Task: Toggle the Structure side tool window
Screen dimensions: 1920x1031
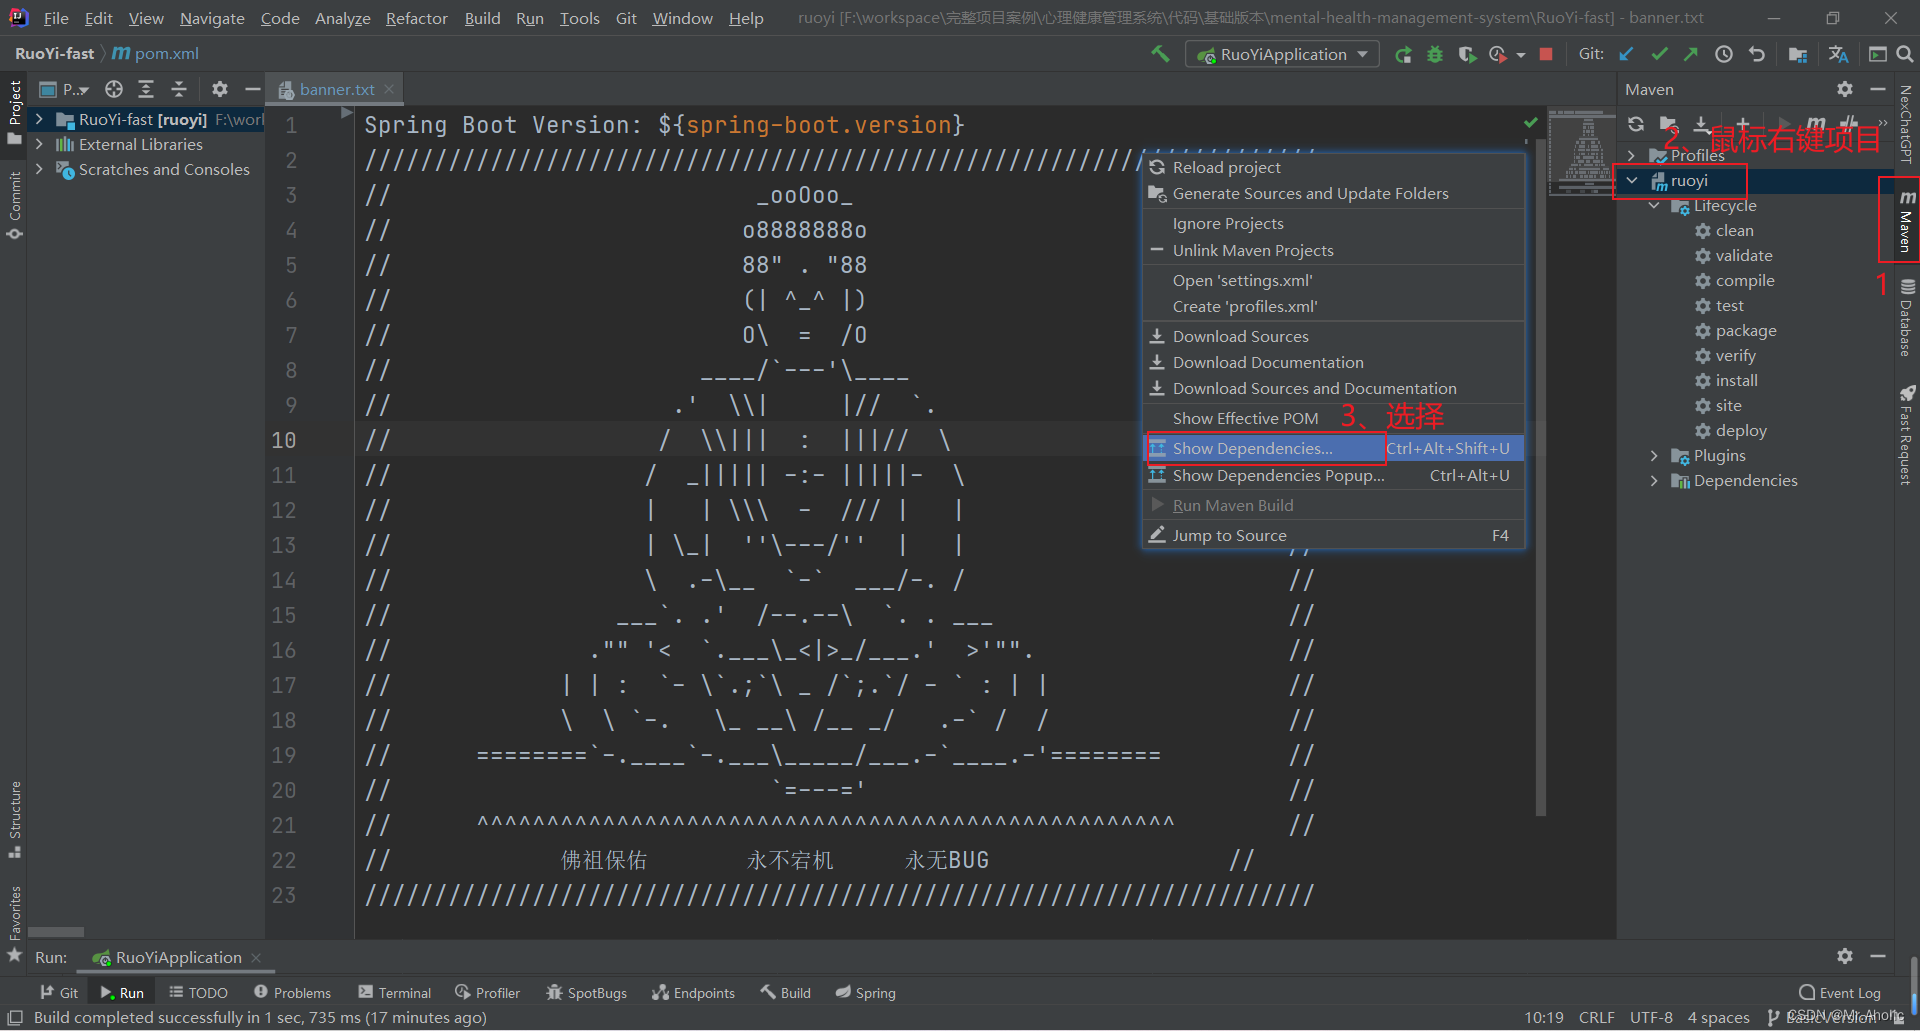Action: pyautogui.click(x=14, y=820)
